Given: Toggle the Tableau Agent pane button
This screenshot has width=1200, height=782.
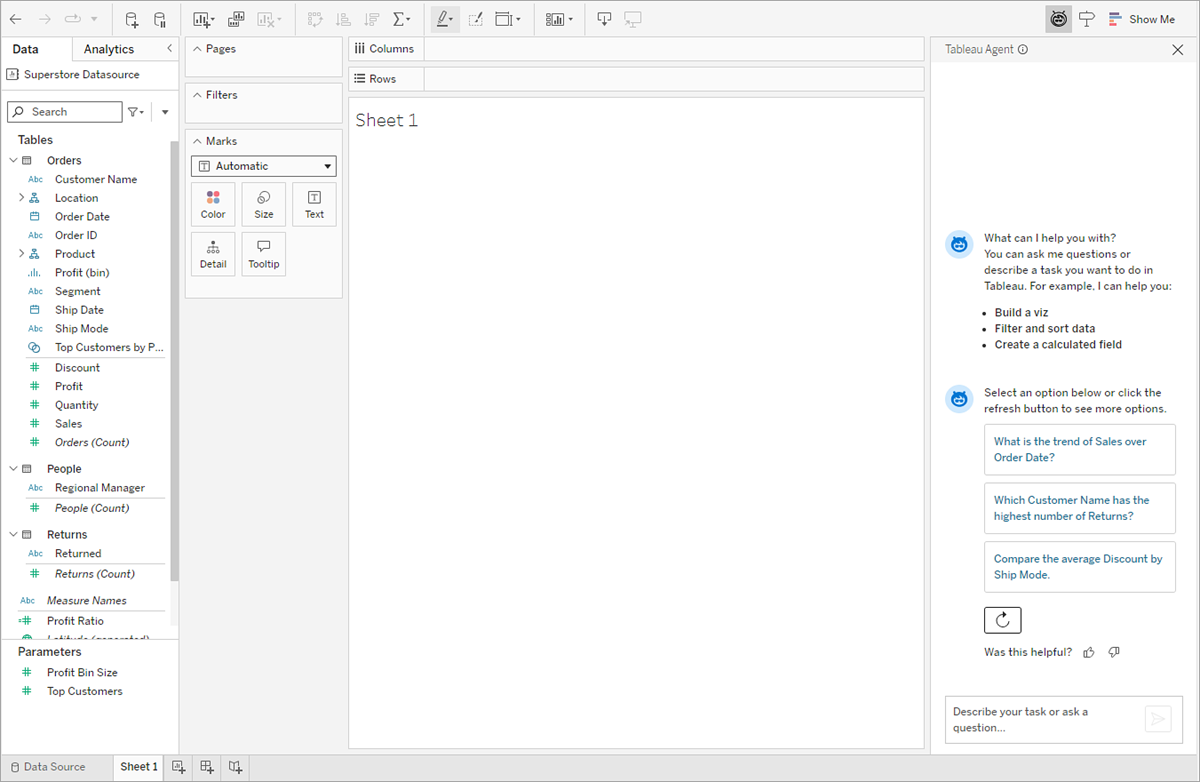Looking at the screenshot, I should point(1058,19).
